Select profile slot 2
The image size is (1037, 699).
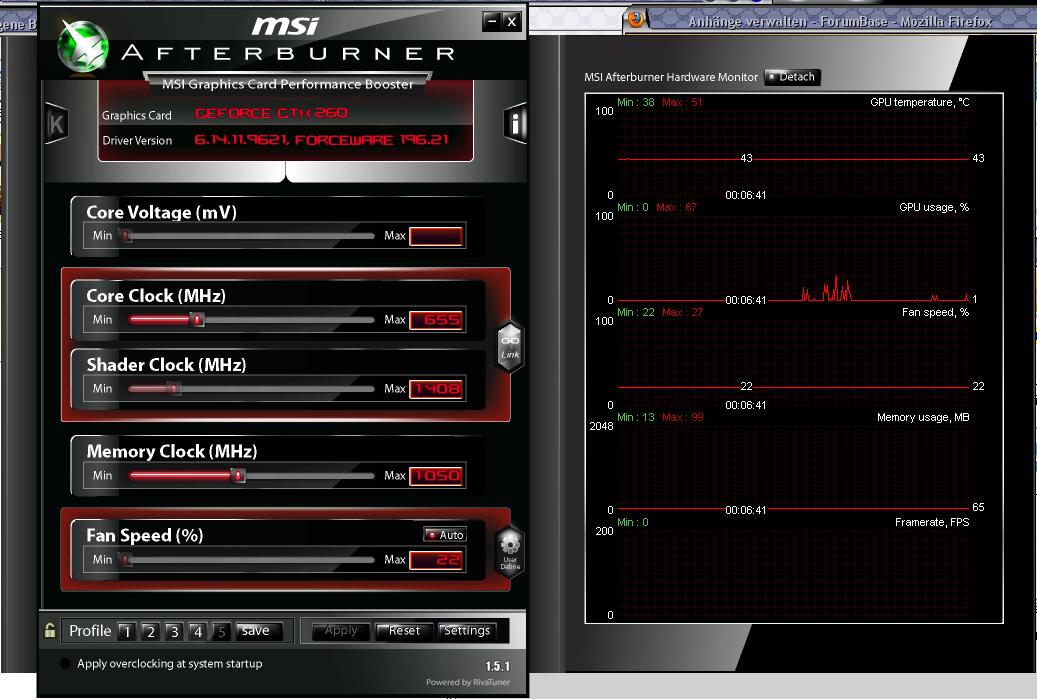(x=150, y=632)
